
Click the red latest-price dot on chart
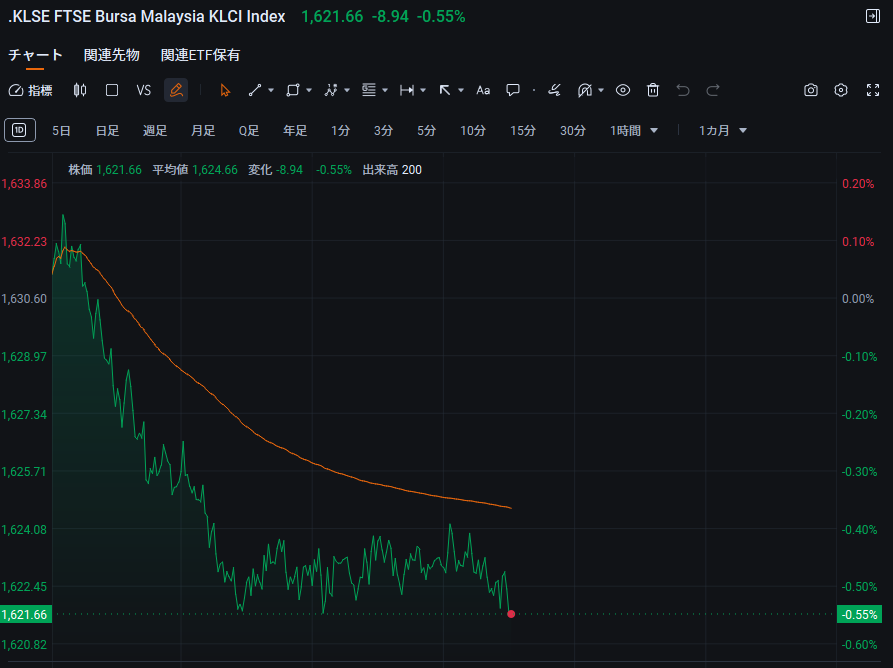(511, 614)
